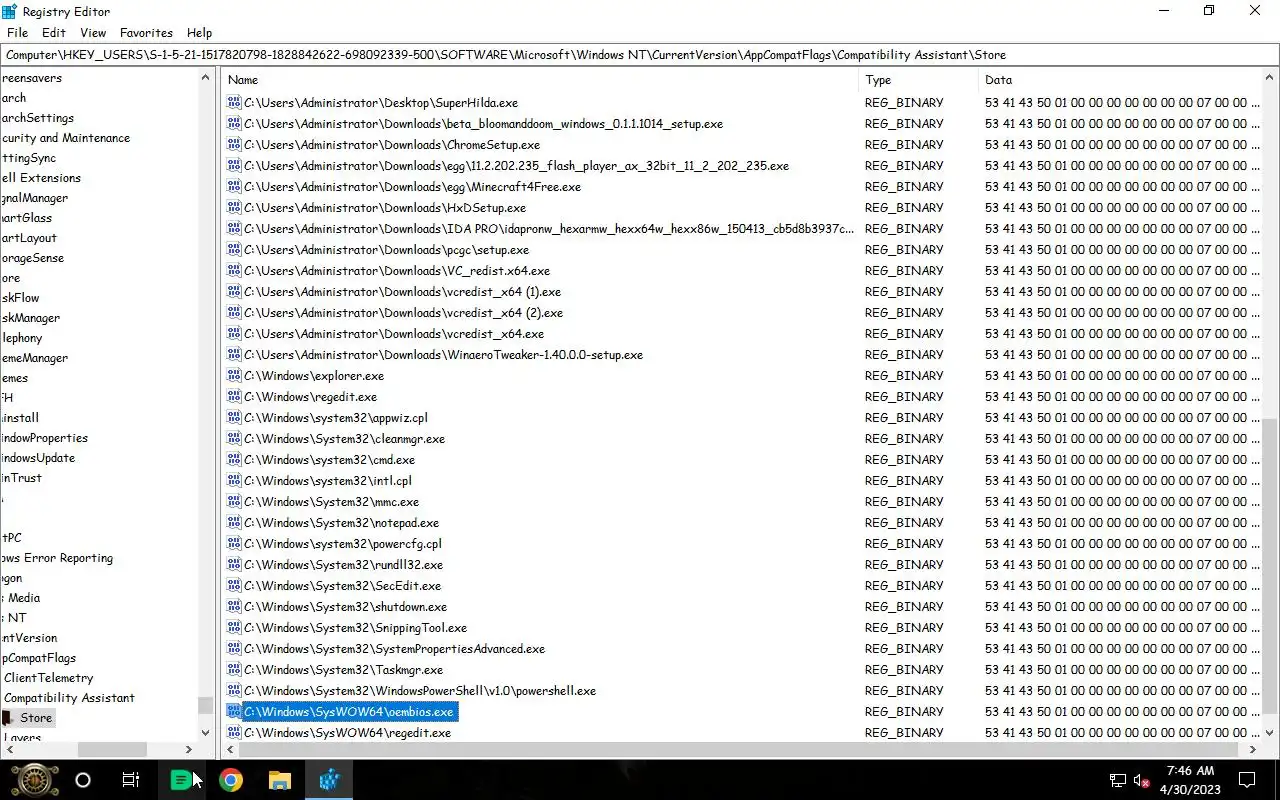This screenshot has height=800, width=1280.
Task: Click tree pane horizontal scroll right arrow
Action: pyautogui.click(x=189, y=749)
